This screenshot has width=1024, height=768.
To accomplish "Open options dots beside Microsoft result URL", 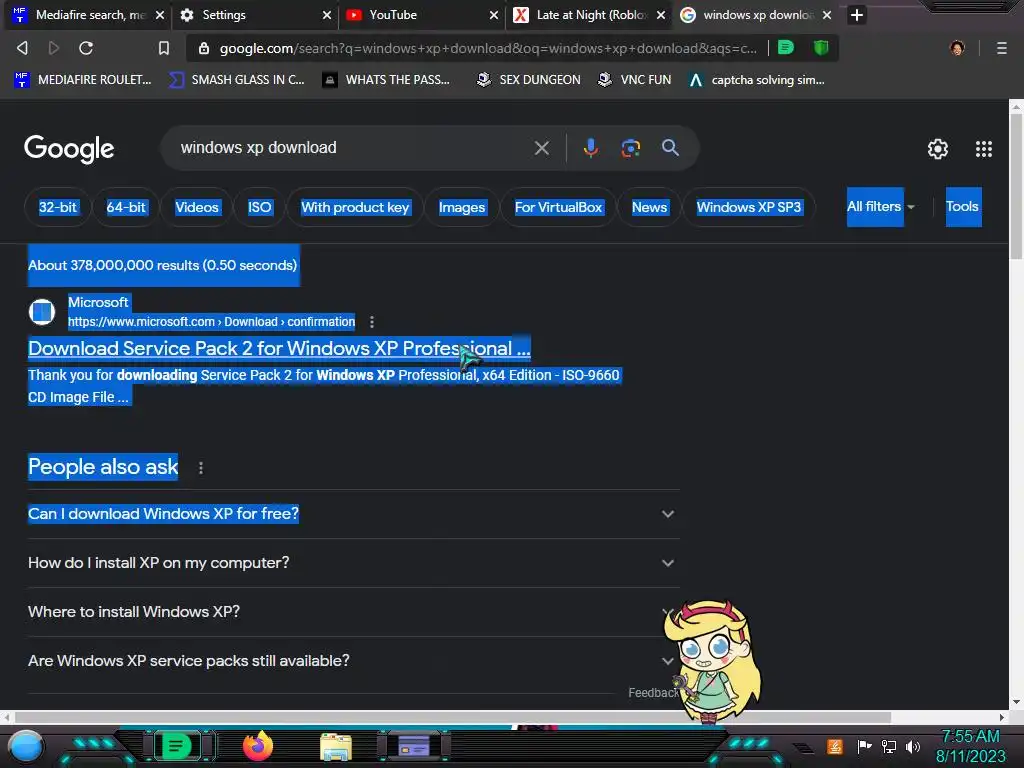I will pos(372,322).
